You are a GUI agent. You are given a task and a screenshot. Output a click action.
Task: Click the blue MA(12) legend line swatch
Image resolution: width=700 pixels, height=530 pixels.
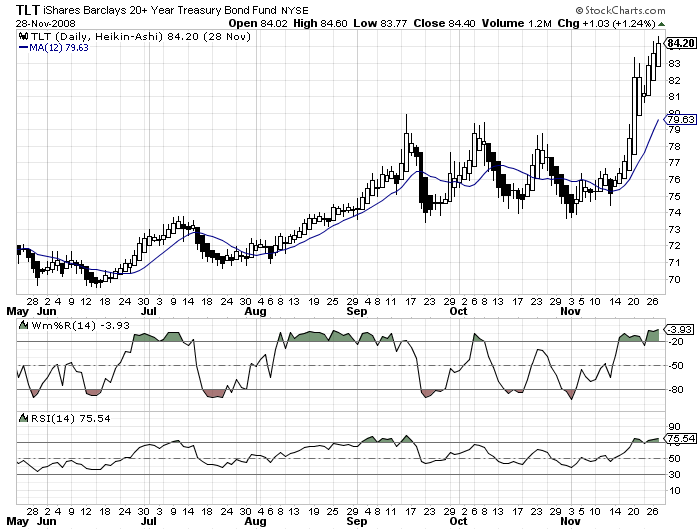[x=24, y=45]
